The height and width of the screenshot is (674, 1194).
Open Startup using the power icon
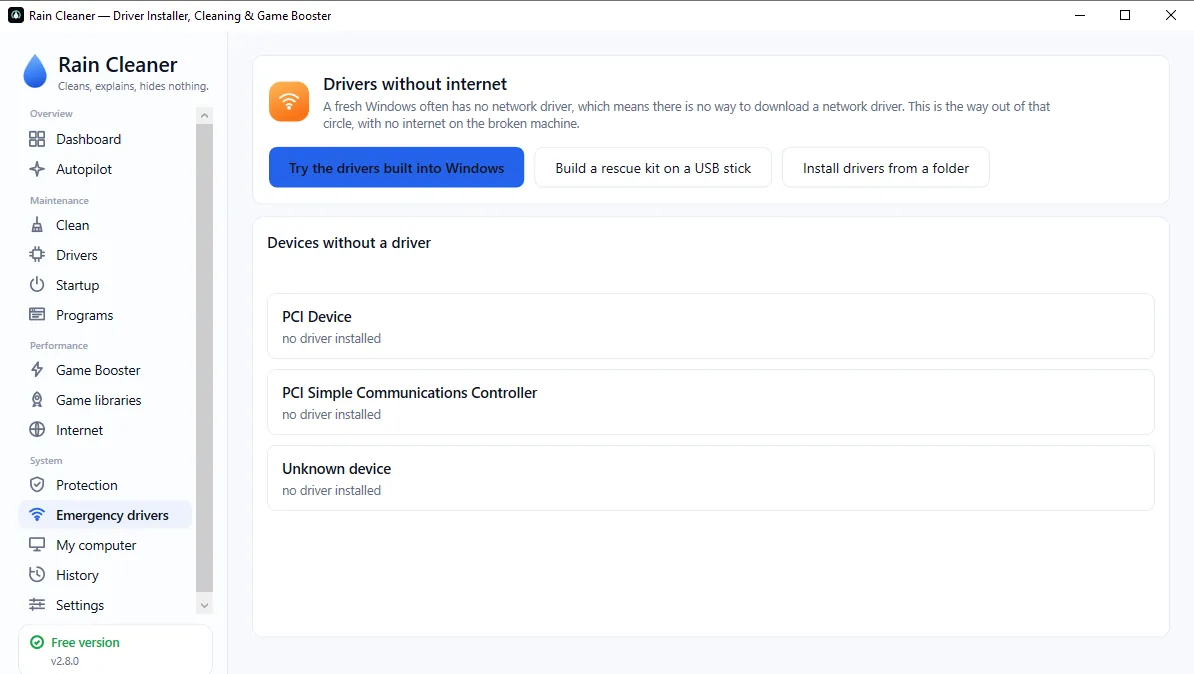click(37, 285)
